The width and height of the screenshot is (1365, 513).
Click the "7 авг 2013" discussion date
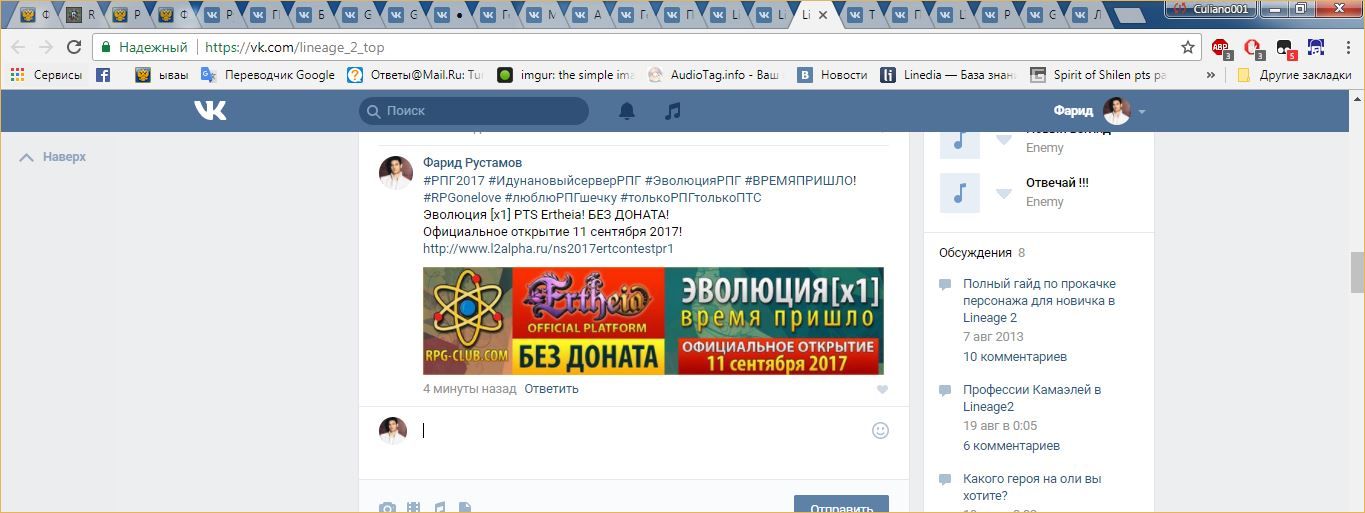pos(993,336)
